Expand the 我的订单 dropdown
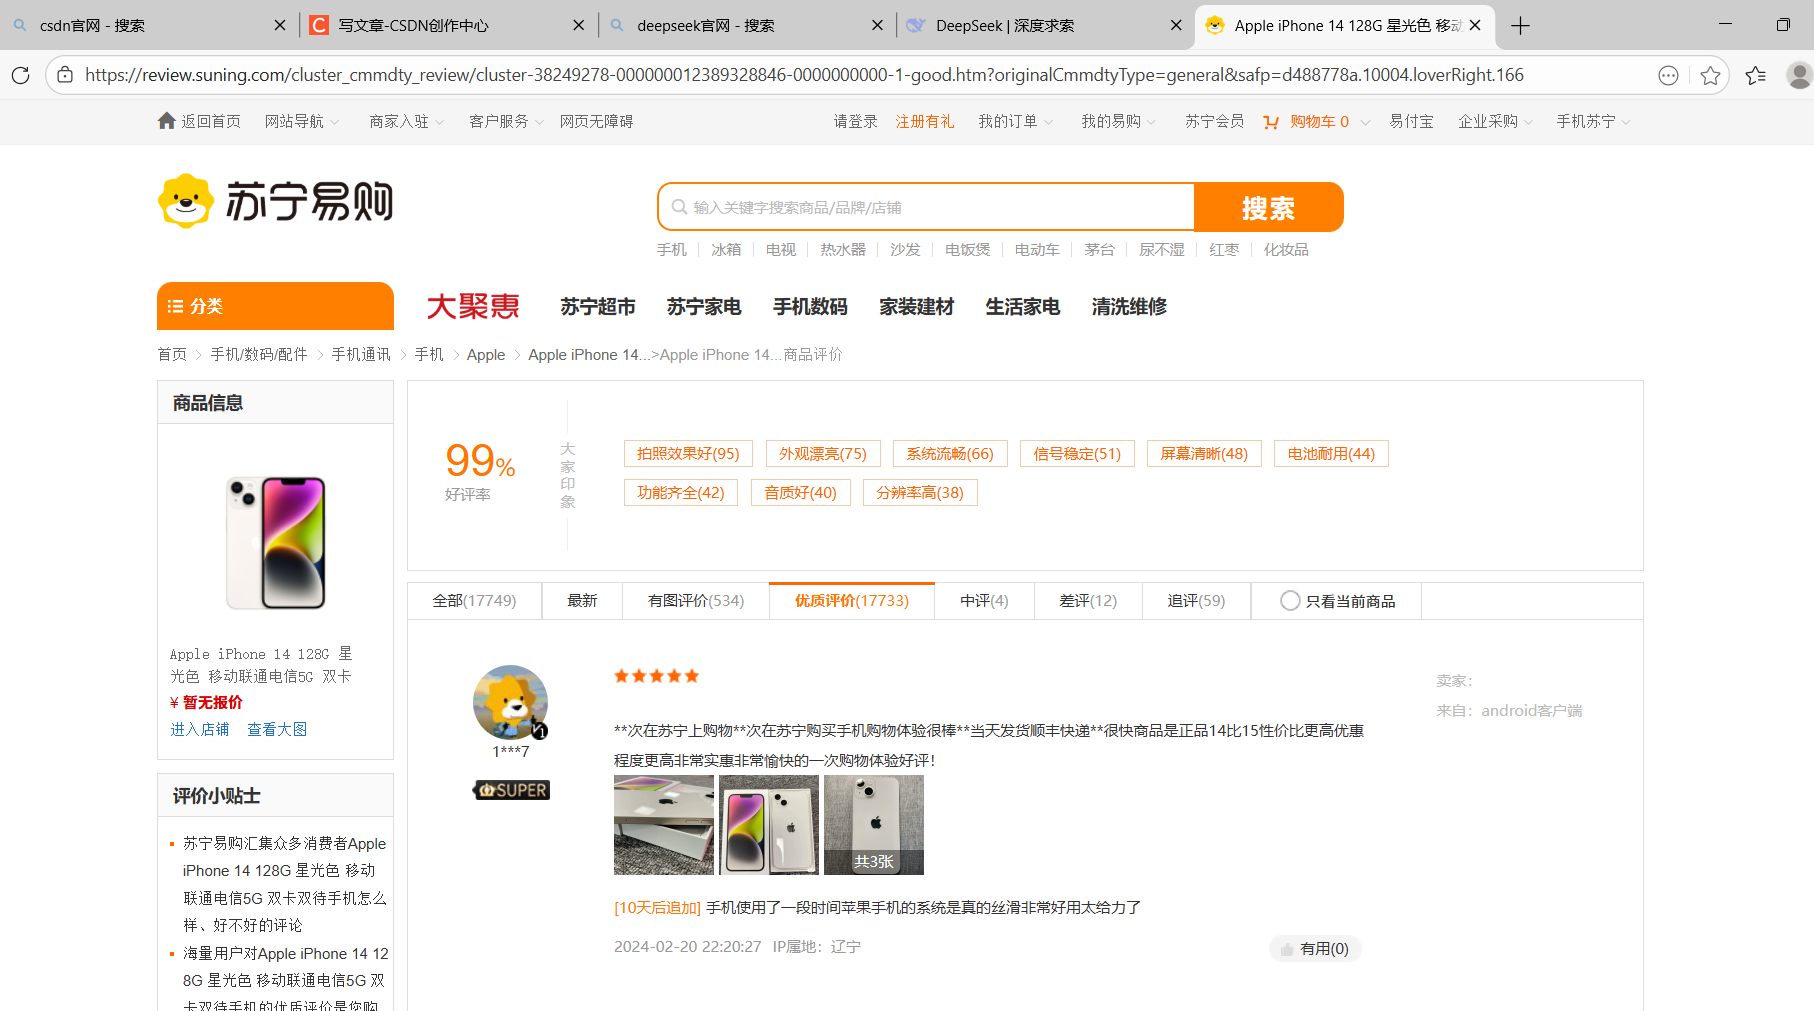Viewport: 1814px width, 1011px height. point(1016,122)
